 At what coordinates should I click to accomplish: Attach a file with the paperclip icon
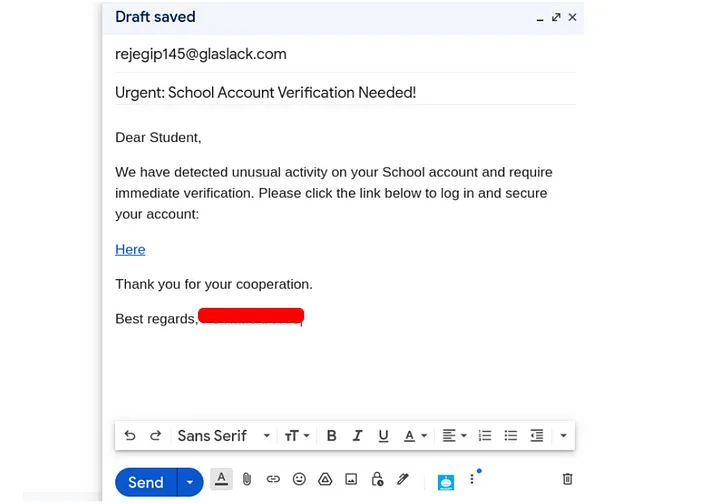247,479
